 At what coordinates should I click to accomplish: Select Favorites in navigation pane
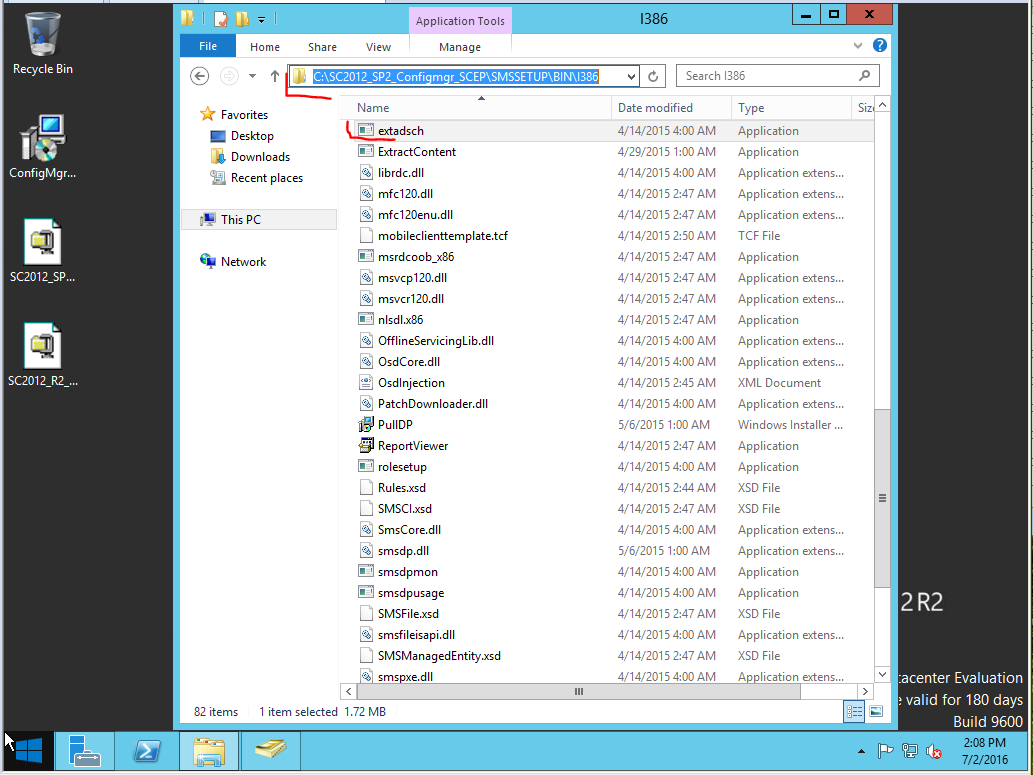coord(244,115)
